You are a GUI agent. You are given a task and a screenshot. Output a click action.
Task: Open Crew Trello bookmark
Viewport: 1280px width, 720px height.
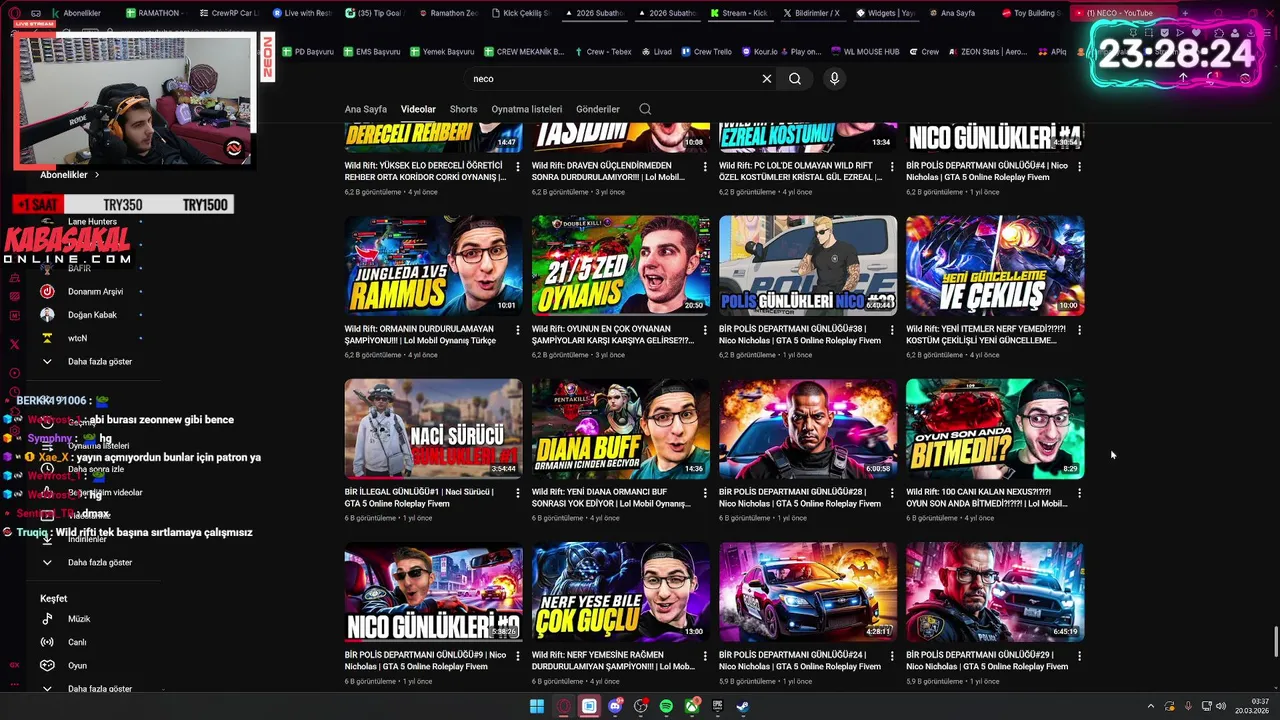pyautogui.click(x=706, y=51)
